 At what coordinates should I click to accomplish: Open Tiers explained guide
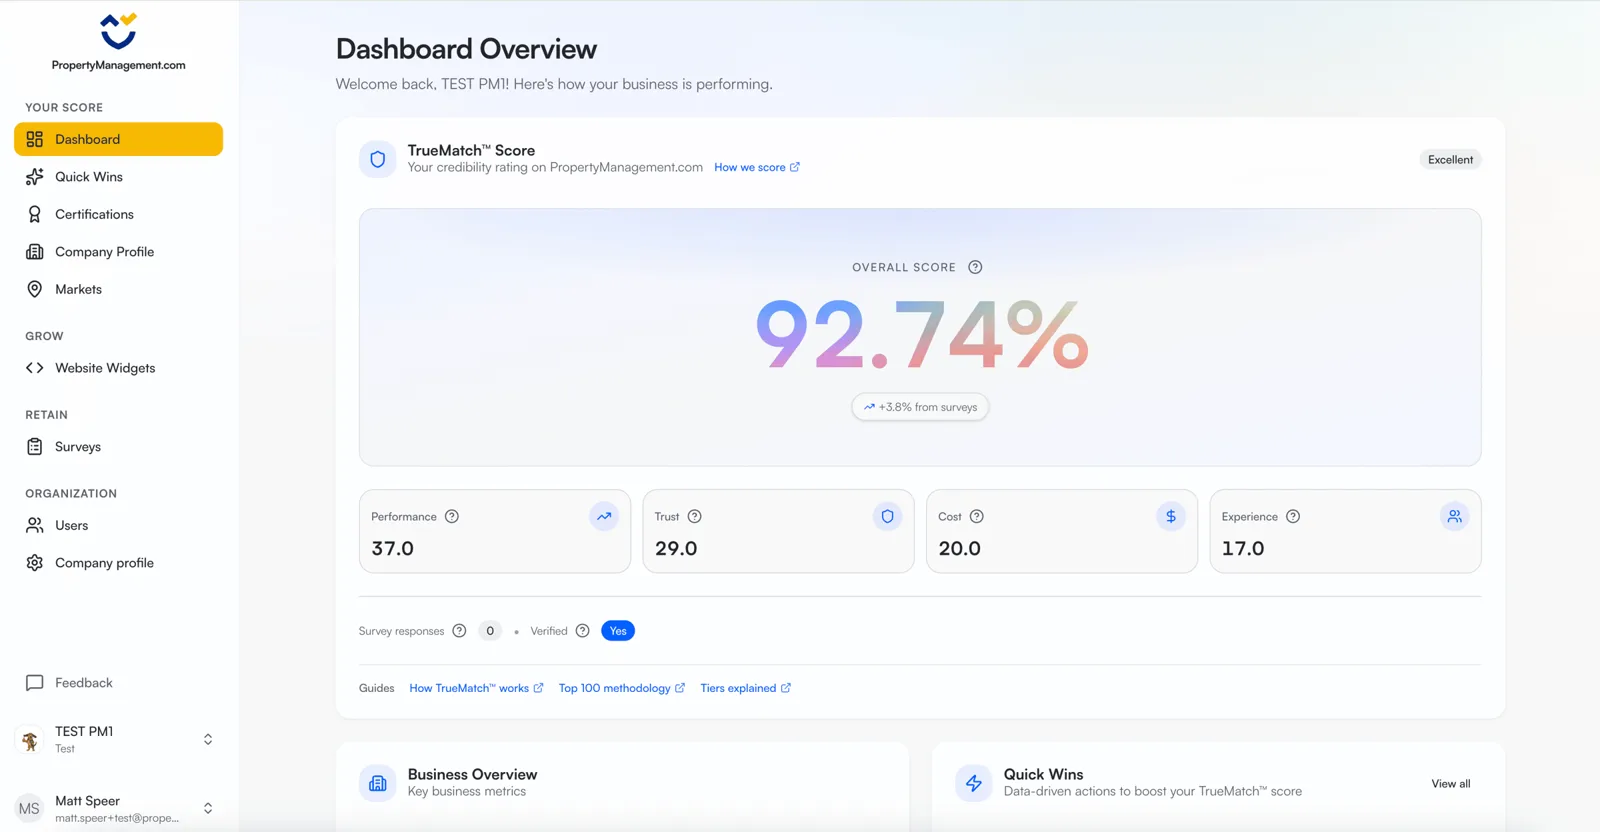746,688
